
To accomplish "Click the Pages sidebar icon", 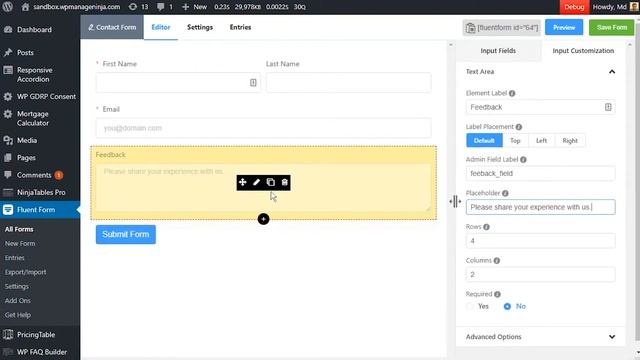I will pos(8,158).
